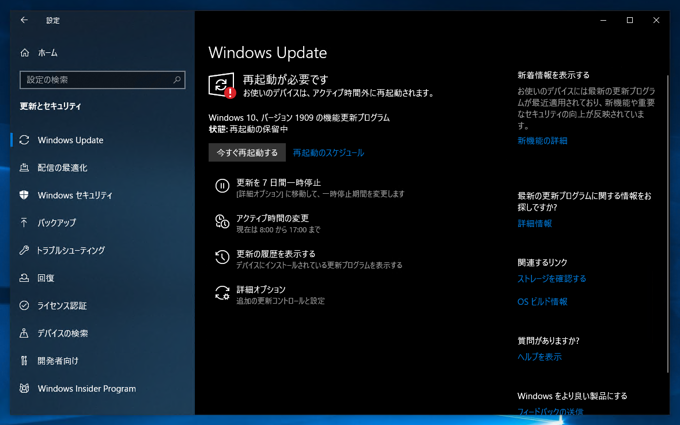The height and width of the screenshot is (425, 680).
Task: Click the 状態: 再起動の保留中 status text
Action: click(x=248, y=129)
